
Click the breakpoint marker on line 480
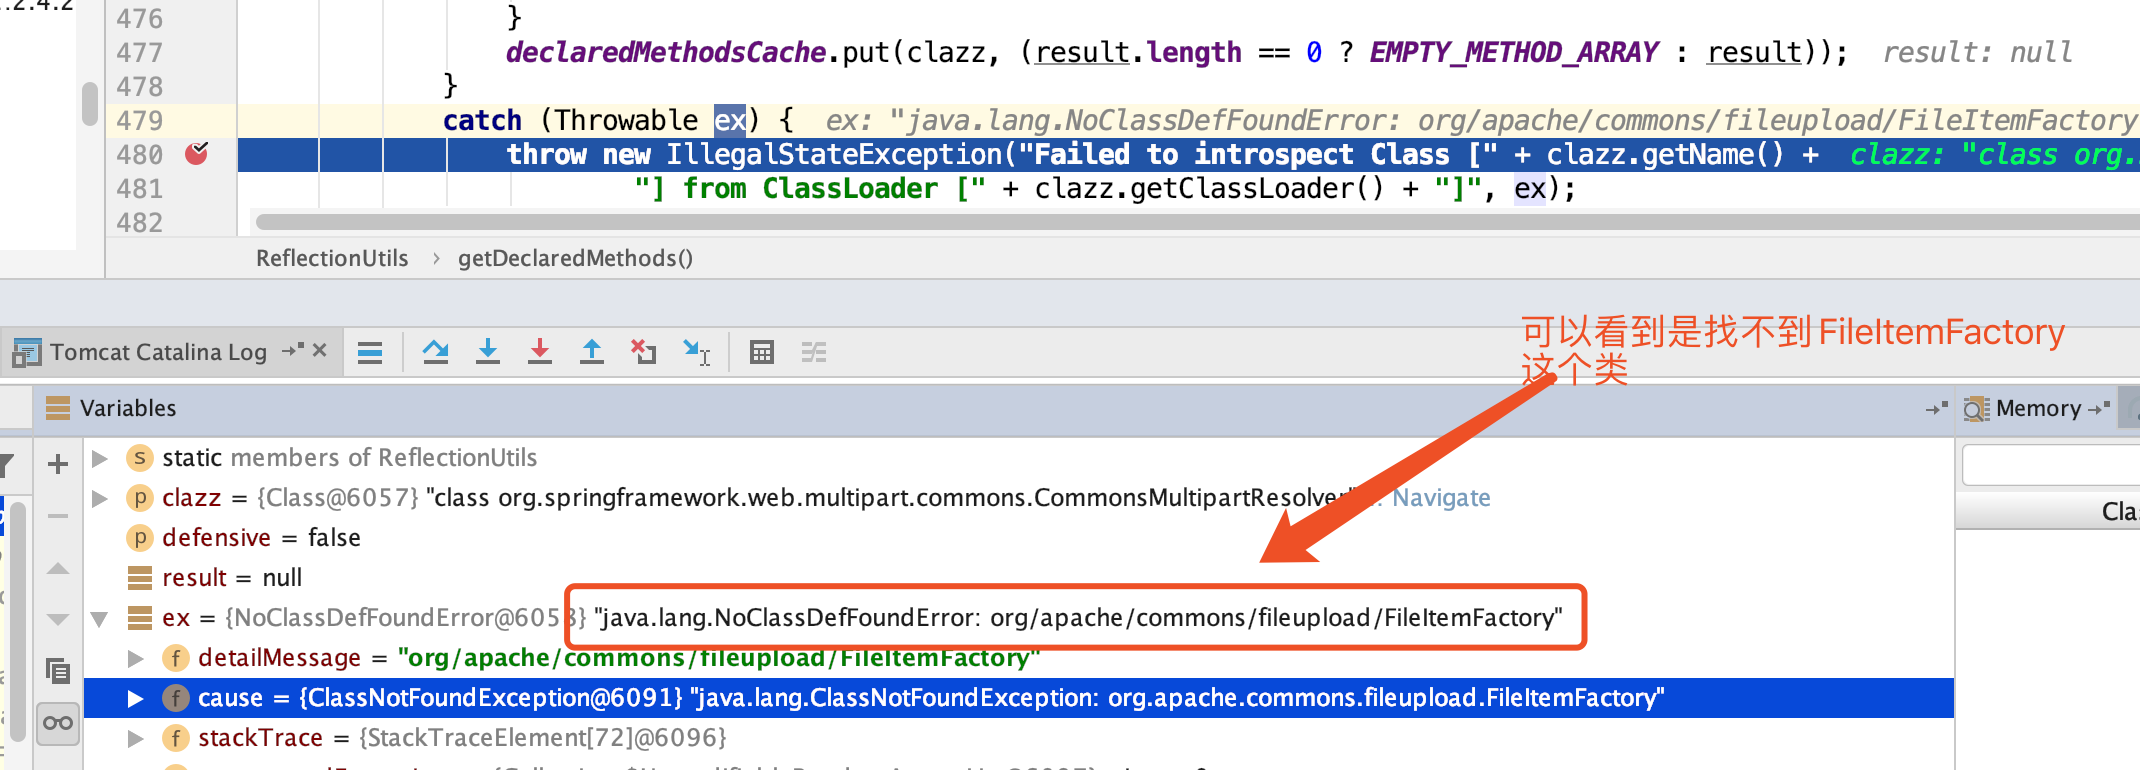197,154
